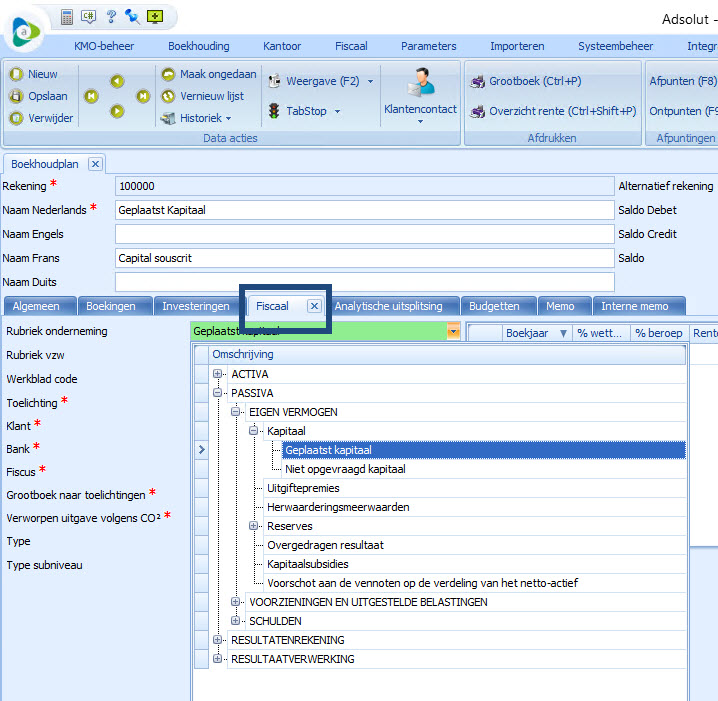The width and height of the screenshot is (718, 701).
Task: Click the blue question mark help icon
Action: tap(110, 17)
